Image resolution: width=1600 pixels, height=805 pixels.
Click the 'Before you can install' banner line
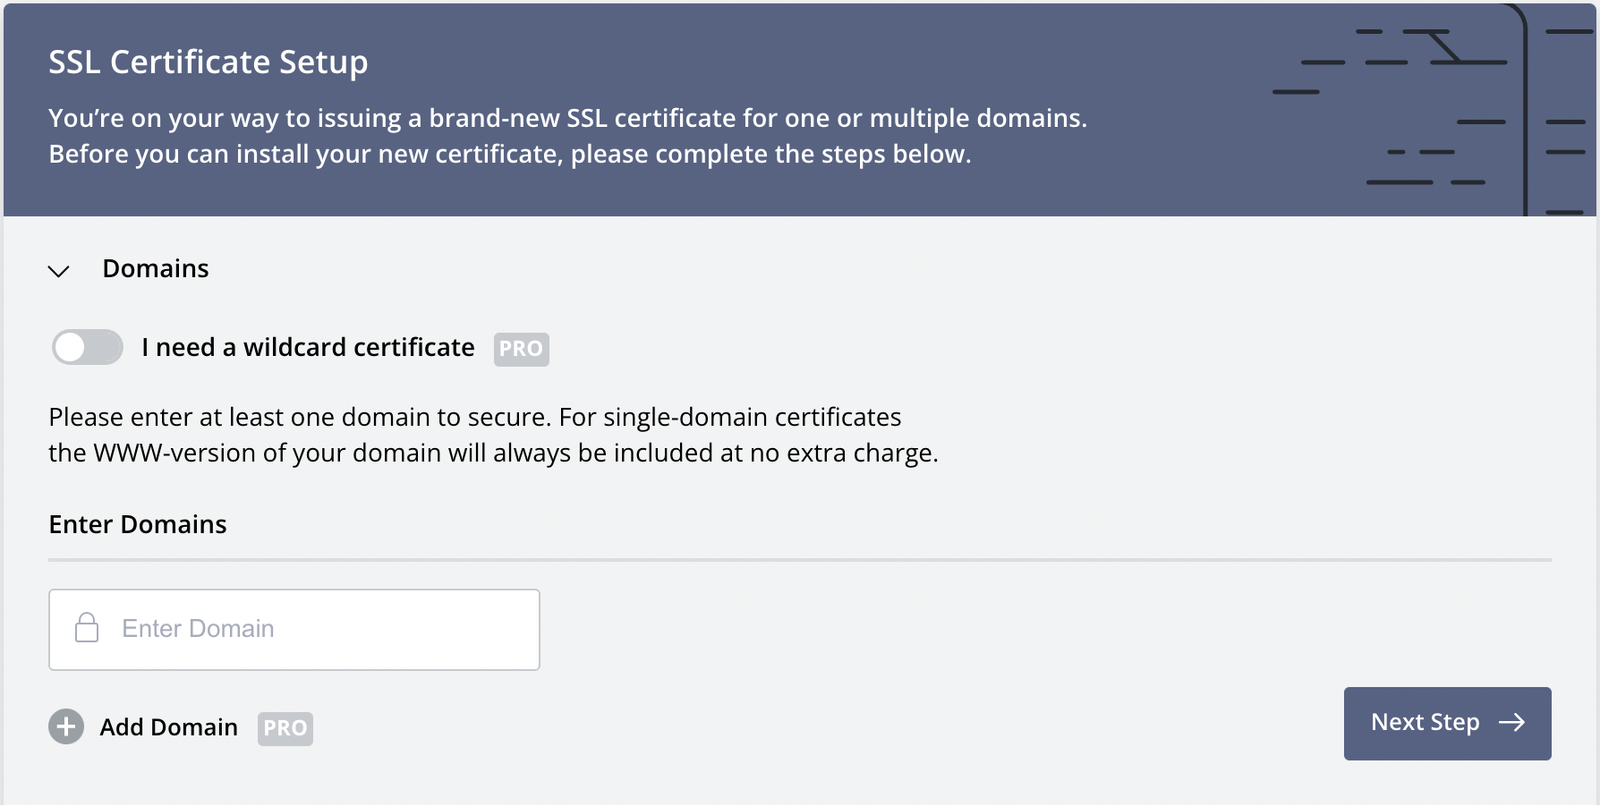510,154
